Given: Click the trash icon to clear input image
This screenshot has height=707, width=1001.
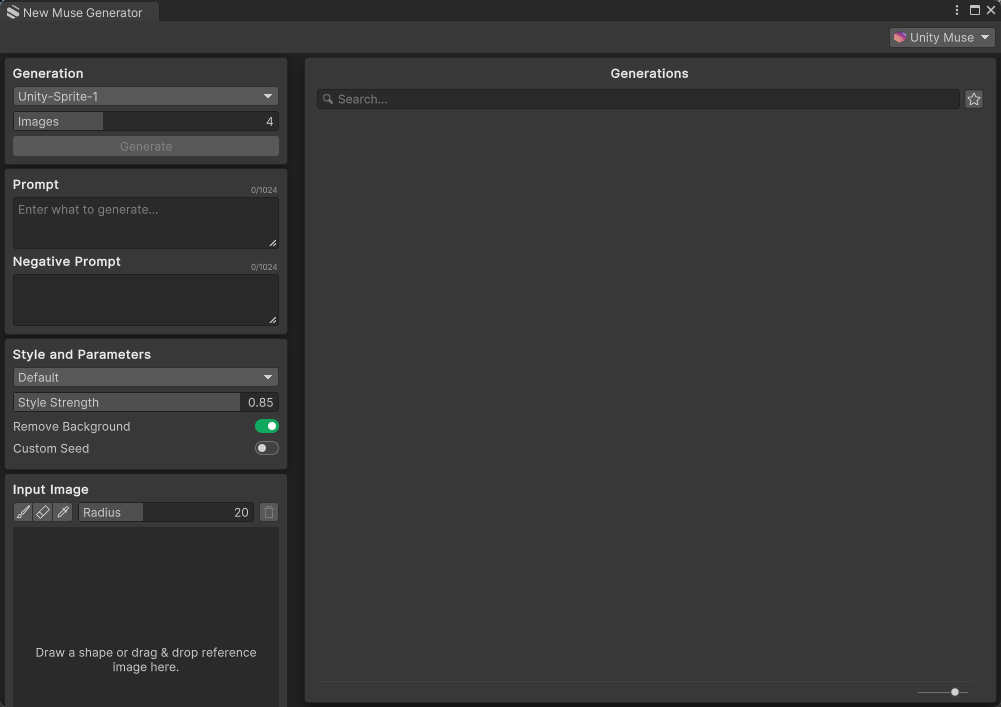Looking at the screenshot, I should point(269,512).
